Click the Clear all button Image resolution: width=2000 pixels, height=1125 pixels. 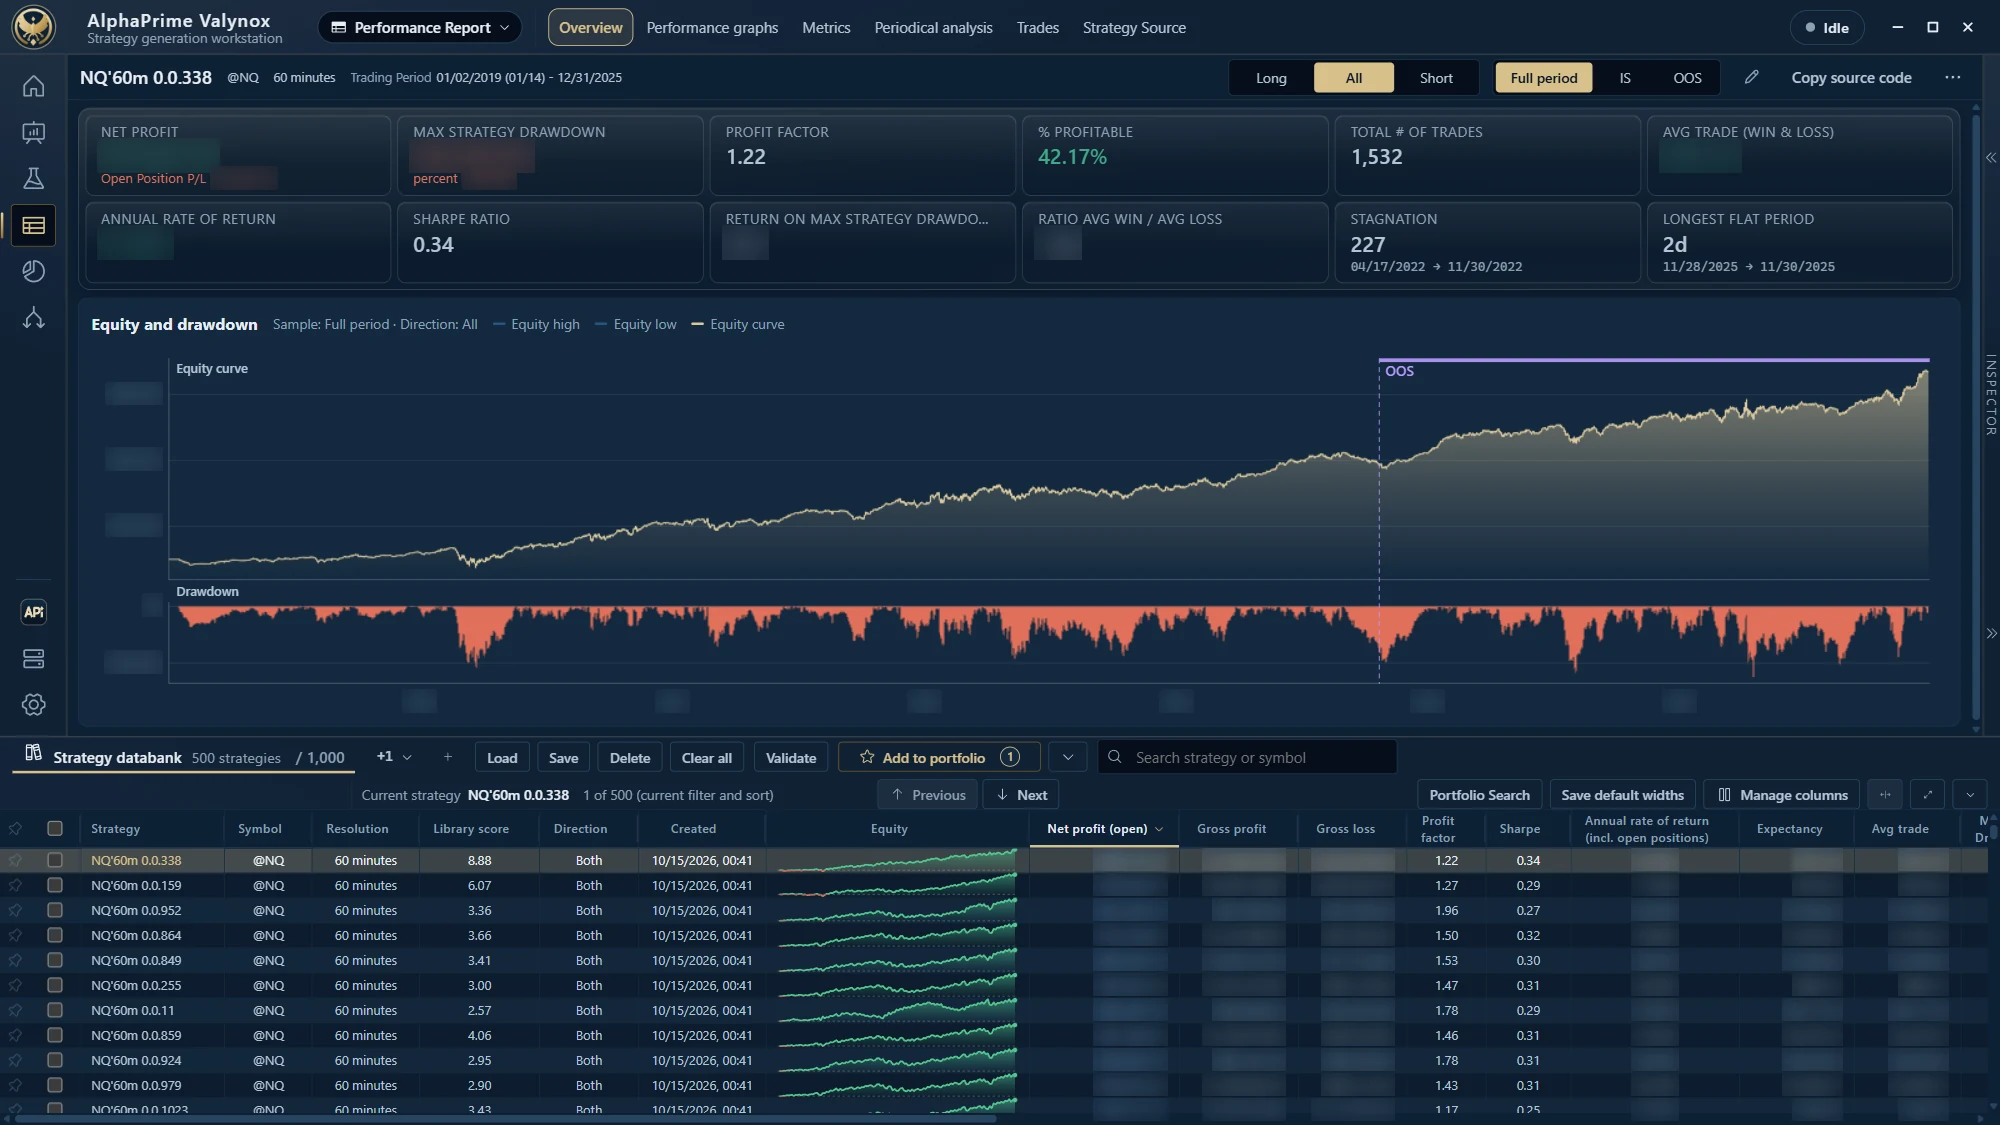click(706, 757)
